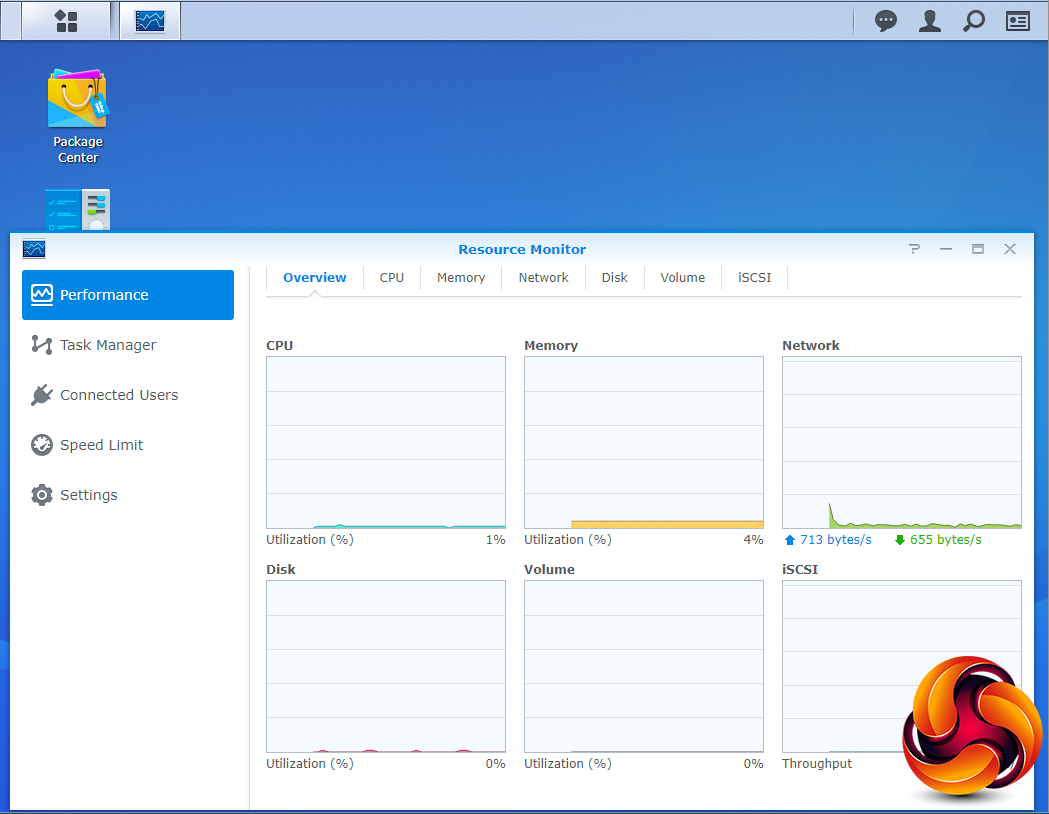
Task: Click the iSCSI Throughput label
Action: coord(817,764)
